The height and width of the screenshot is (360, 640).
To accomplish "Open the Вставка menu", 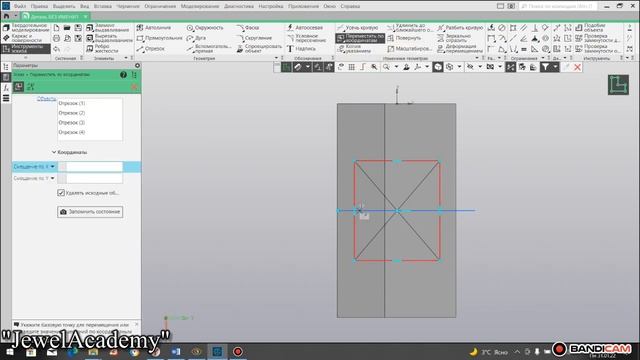I will [102, 6].
